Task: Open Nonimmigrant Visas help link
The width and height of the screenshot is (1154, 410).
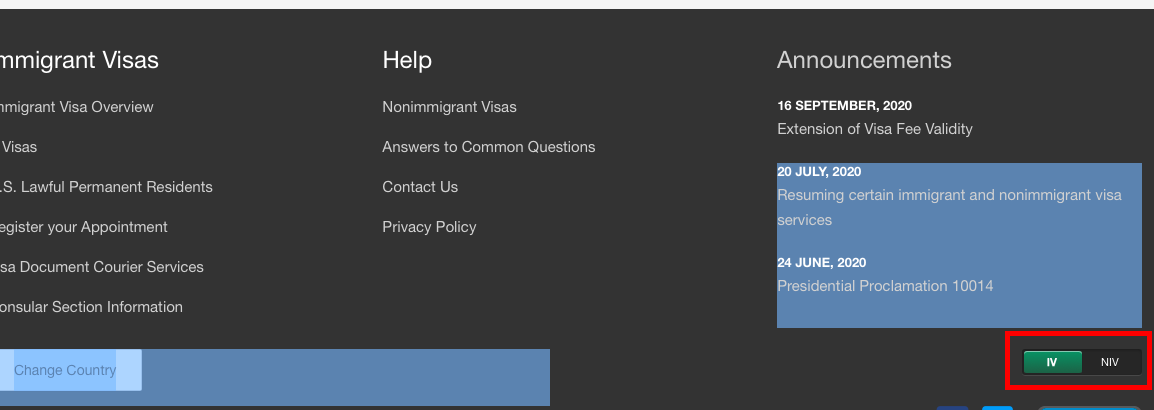Action: pyautogui.click(x=449, y=107)
